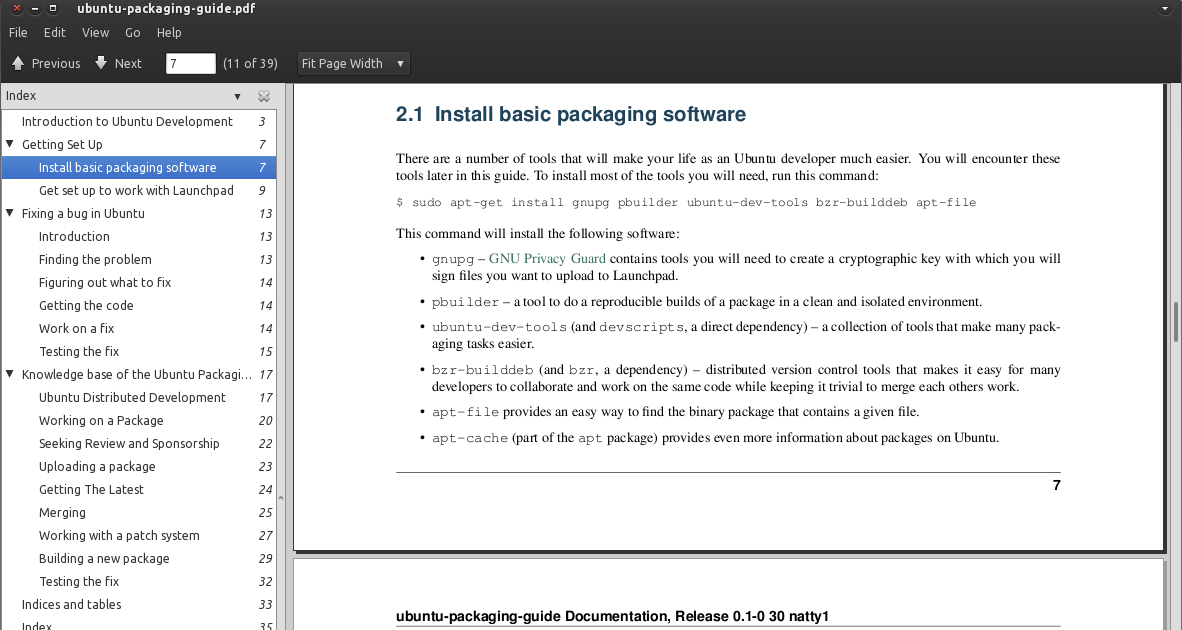
Task: Open the File menu
Action: tap(18, 32)
